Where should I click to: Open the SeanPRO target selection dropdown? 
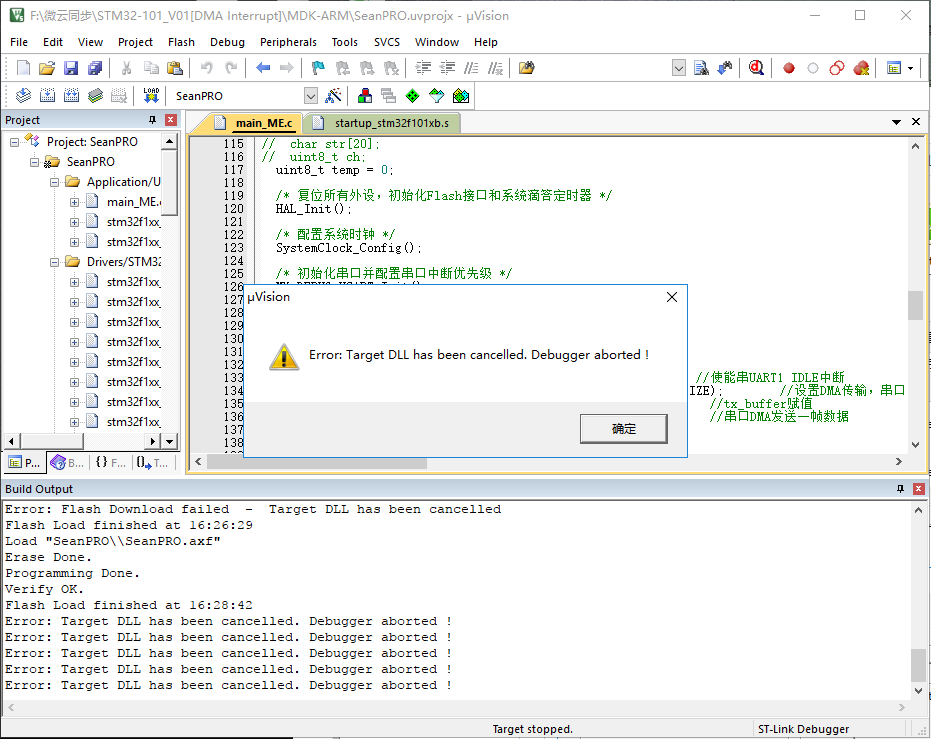click(x=311, y=96)
